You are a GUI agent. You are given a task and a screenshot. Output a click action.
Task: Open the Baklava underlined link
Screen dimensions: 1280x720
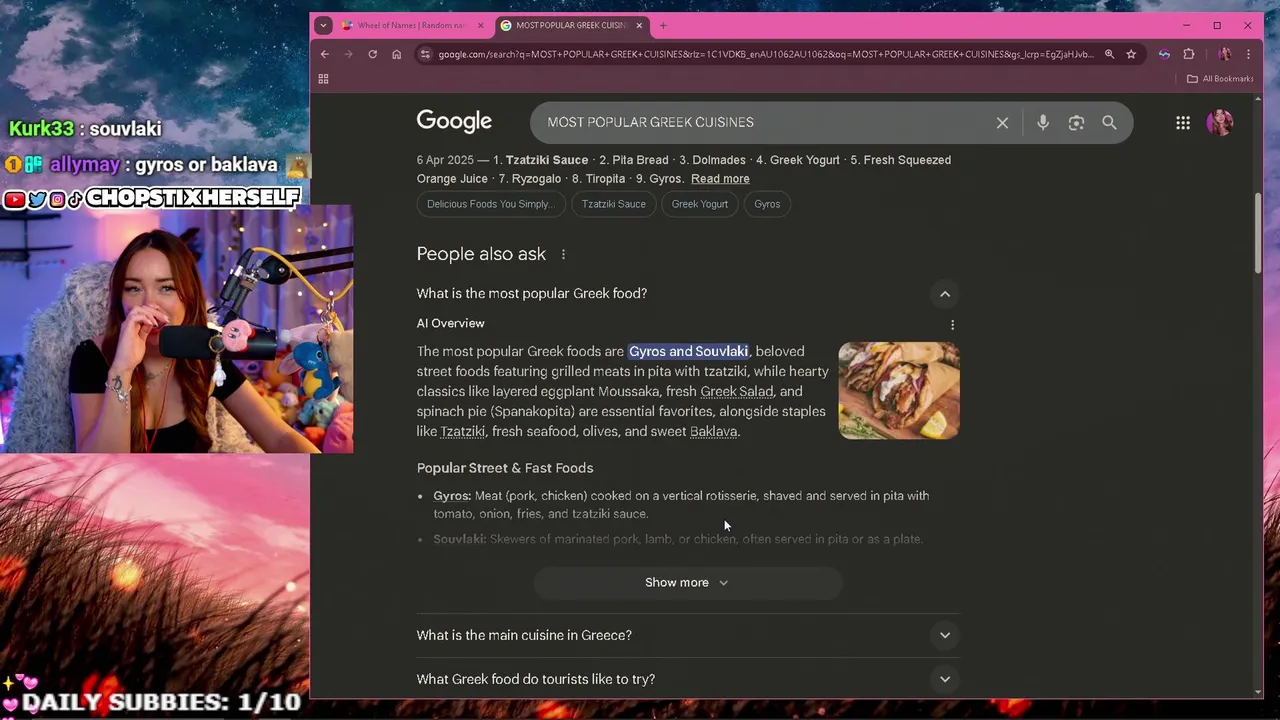click(x=713, y=431)
